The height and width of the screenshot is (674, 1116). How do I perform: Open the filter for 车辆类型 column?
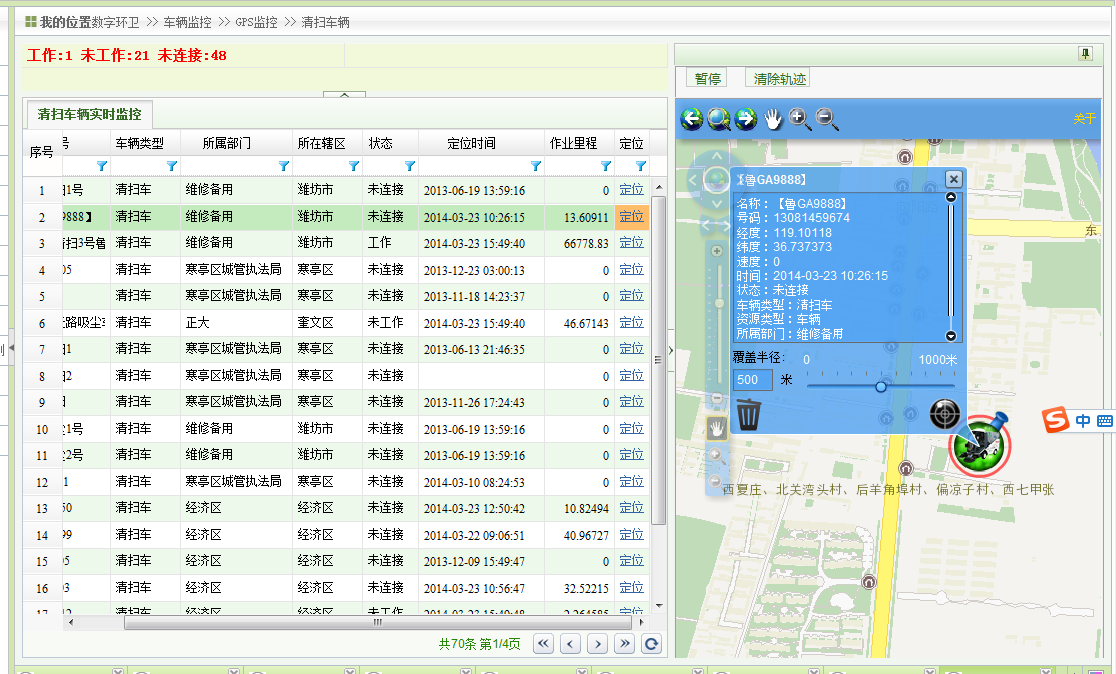tap(171, 166)
